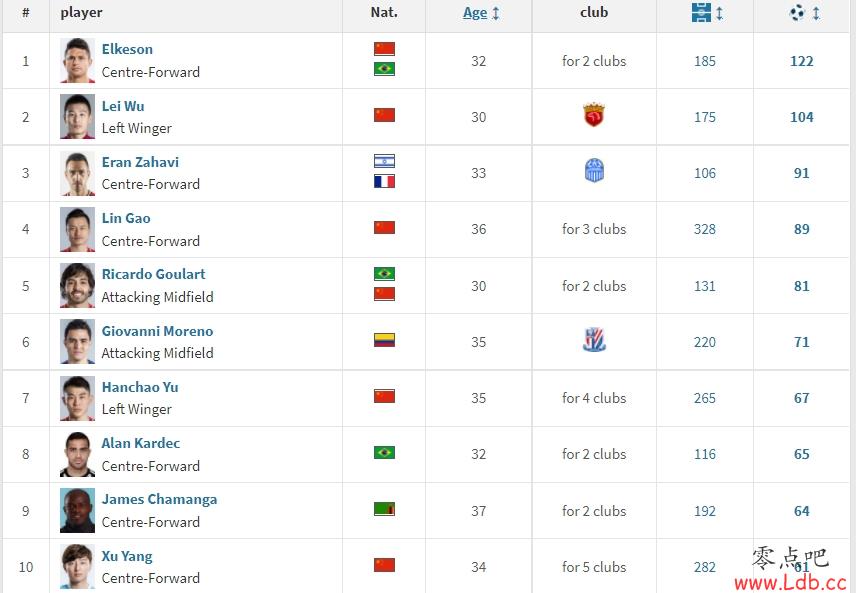Image resolution: width=856 pixels, height=593 pixels.
Task: Click Giovanni Moreno's Shenhua club crest
Action: click(594, 340)
